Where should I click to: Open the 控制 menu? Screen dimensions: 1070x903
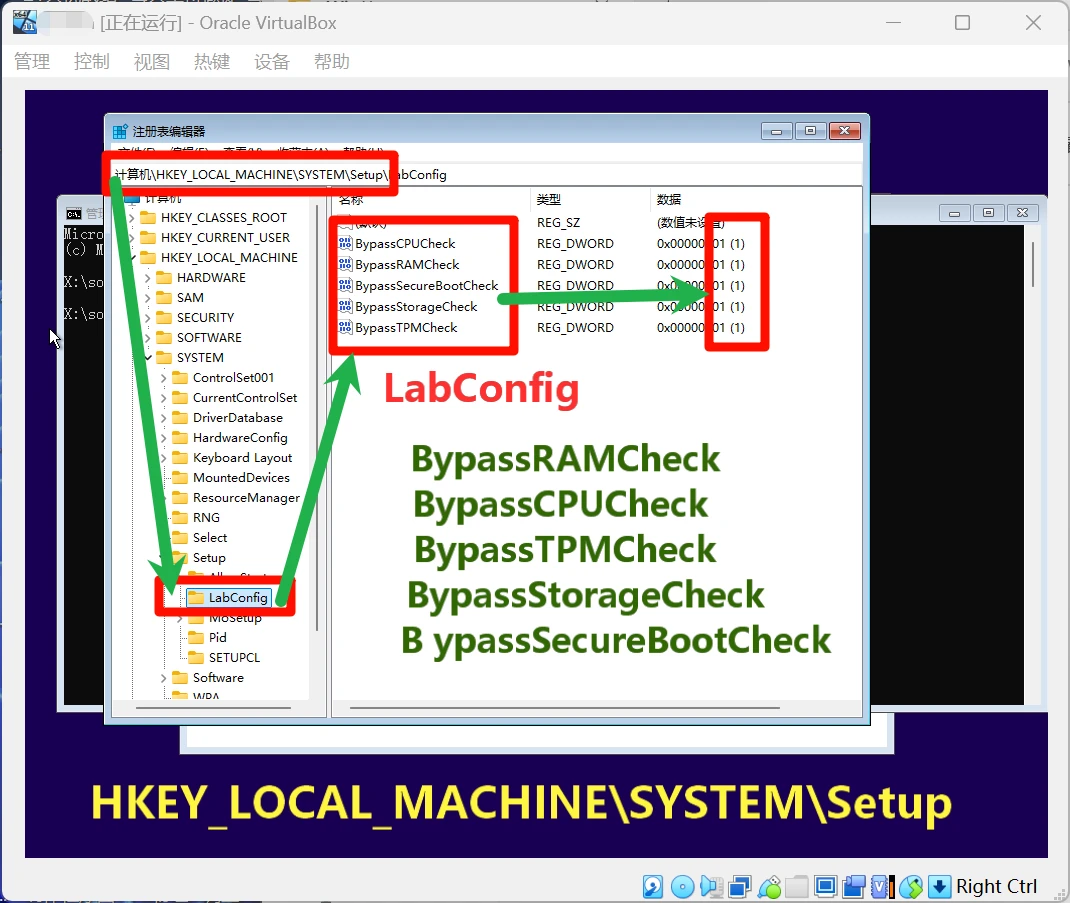tap(91, 62)
